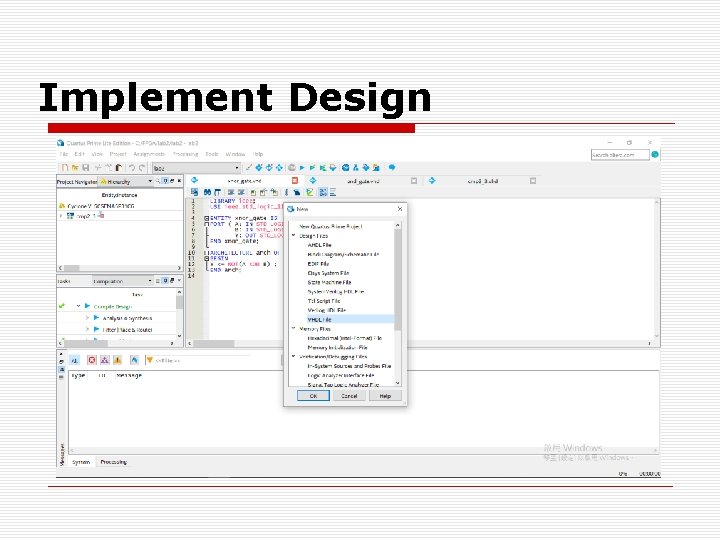Collapse the Compile Design task
Viewport: 720px width, 540px height.
tap(79, 306)
